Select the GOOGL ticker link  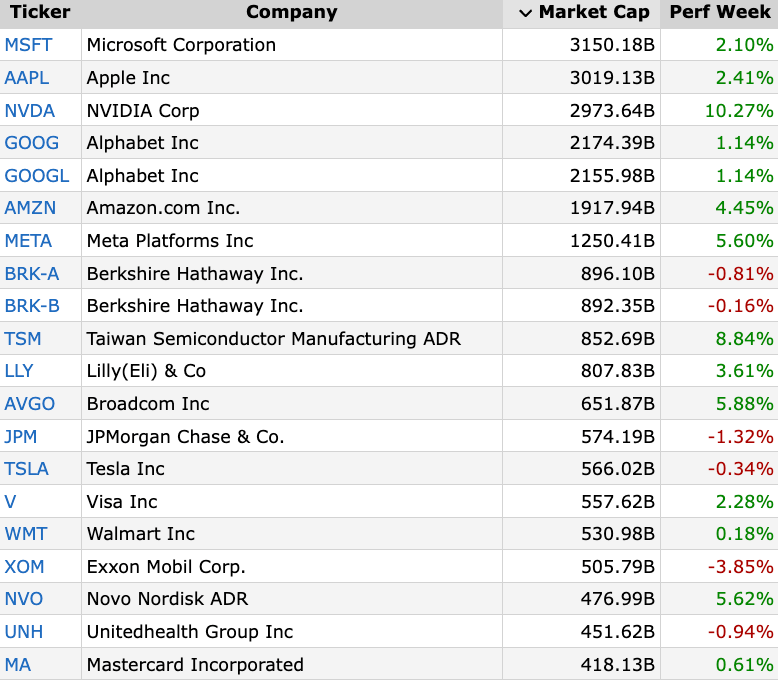(37, 176)
